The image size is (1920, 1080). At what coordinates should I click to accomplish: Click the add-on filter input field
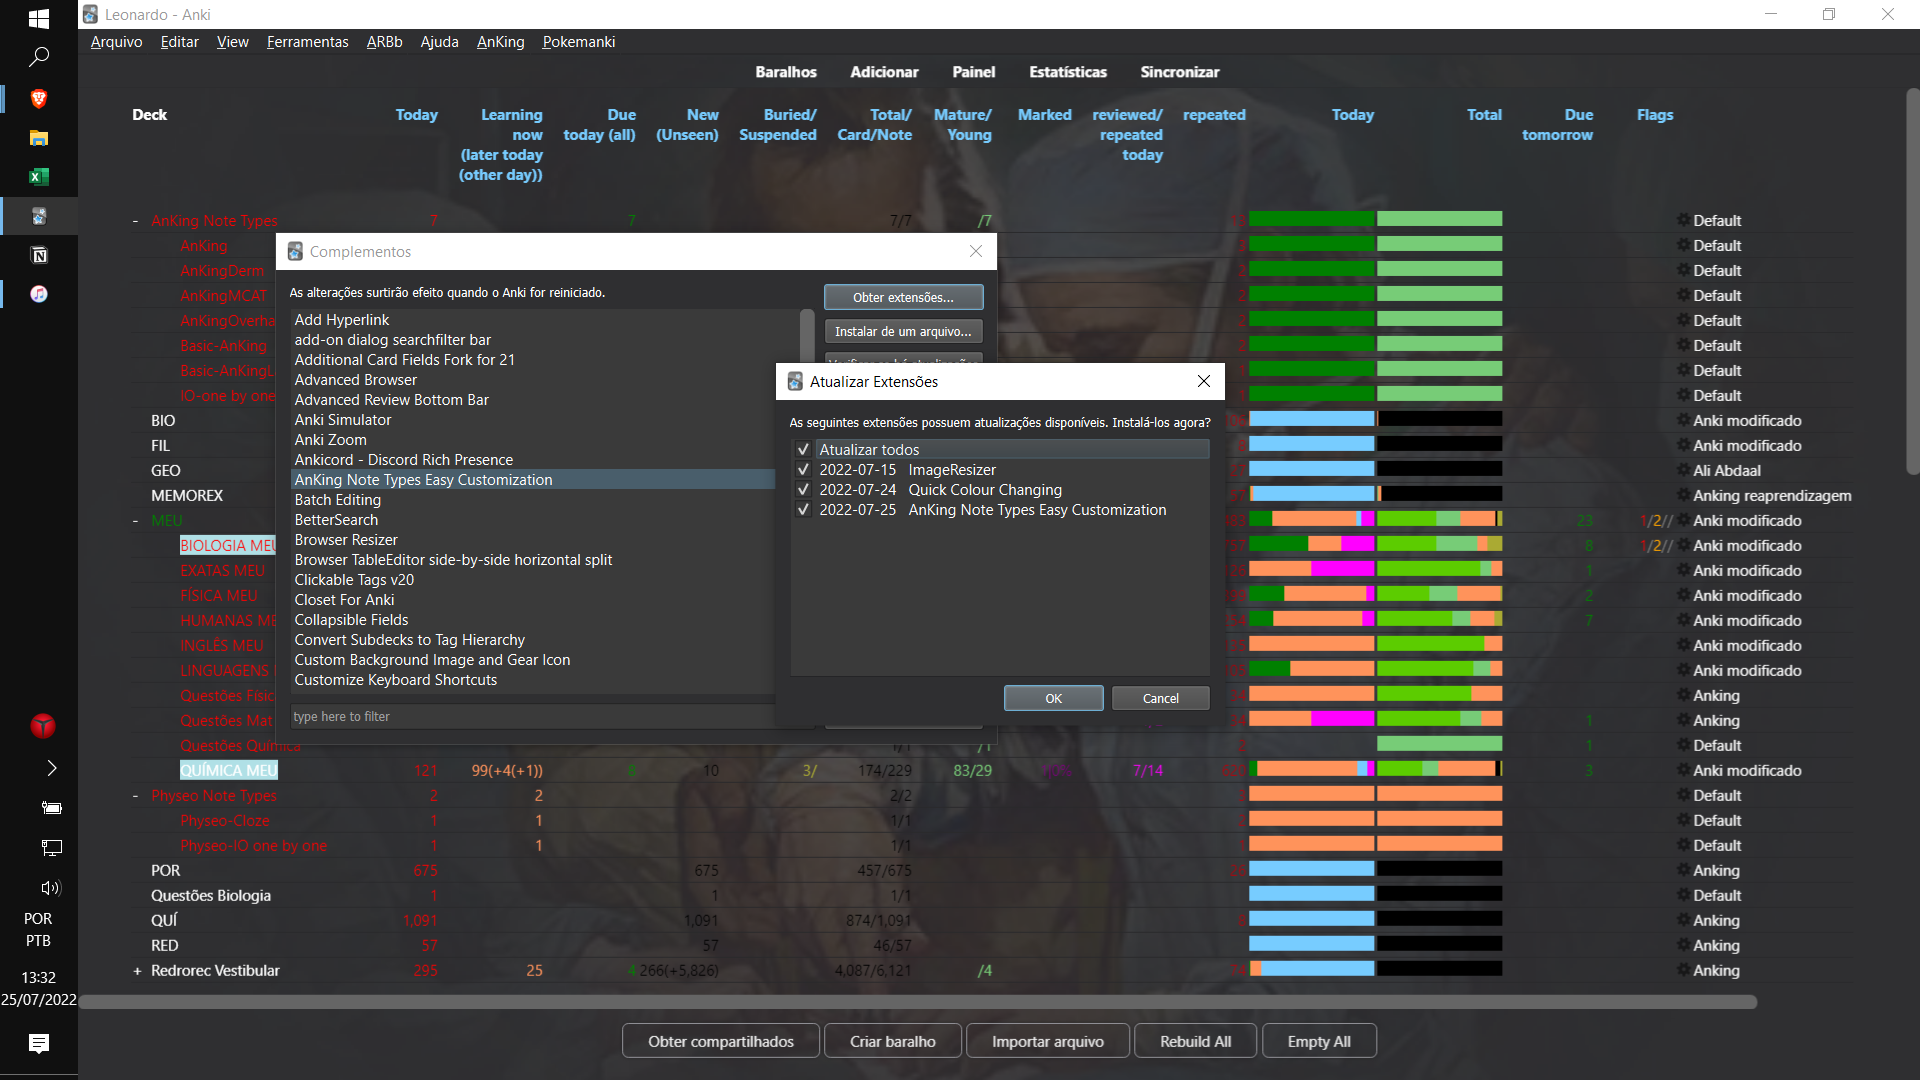tap(532, 716)
